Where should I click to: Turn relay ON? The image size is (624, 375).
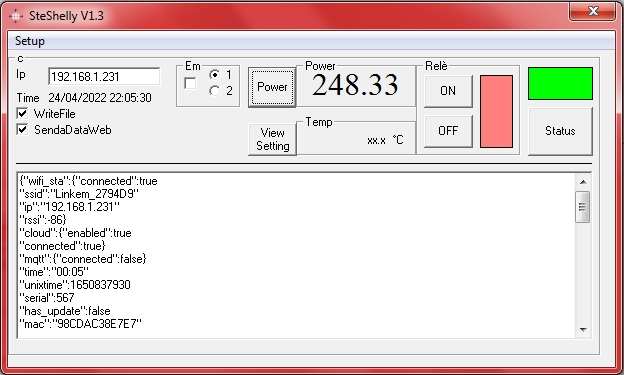tap(448, 91)
